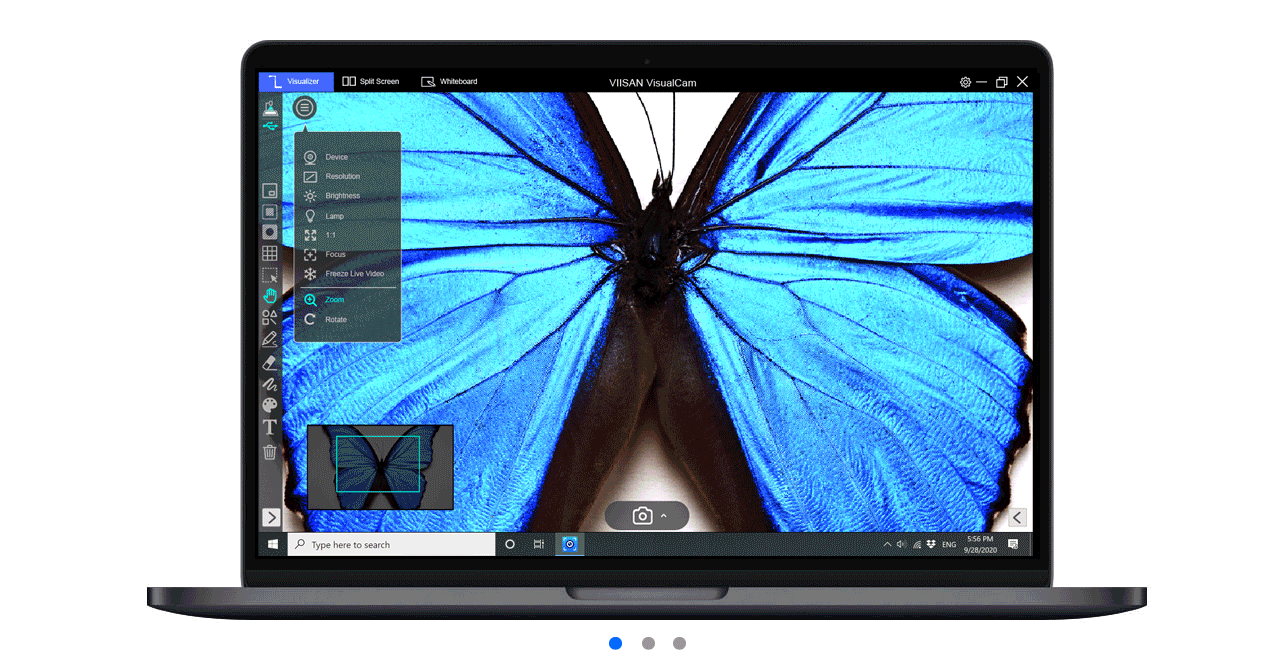Open the color palette tool
1280x669 pixels.
pos(270,405)
